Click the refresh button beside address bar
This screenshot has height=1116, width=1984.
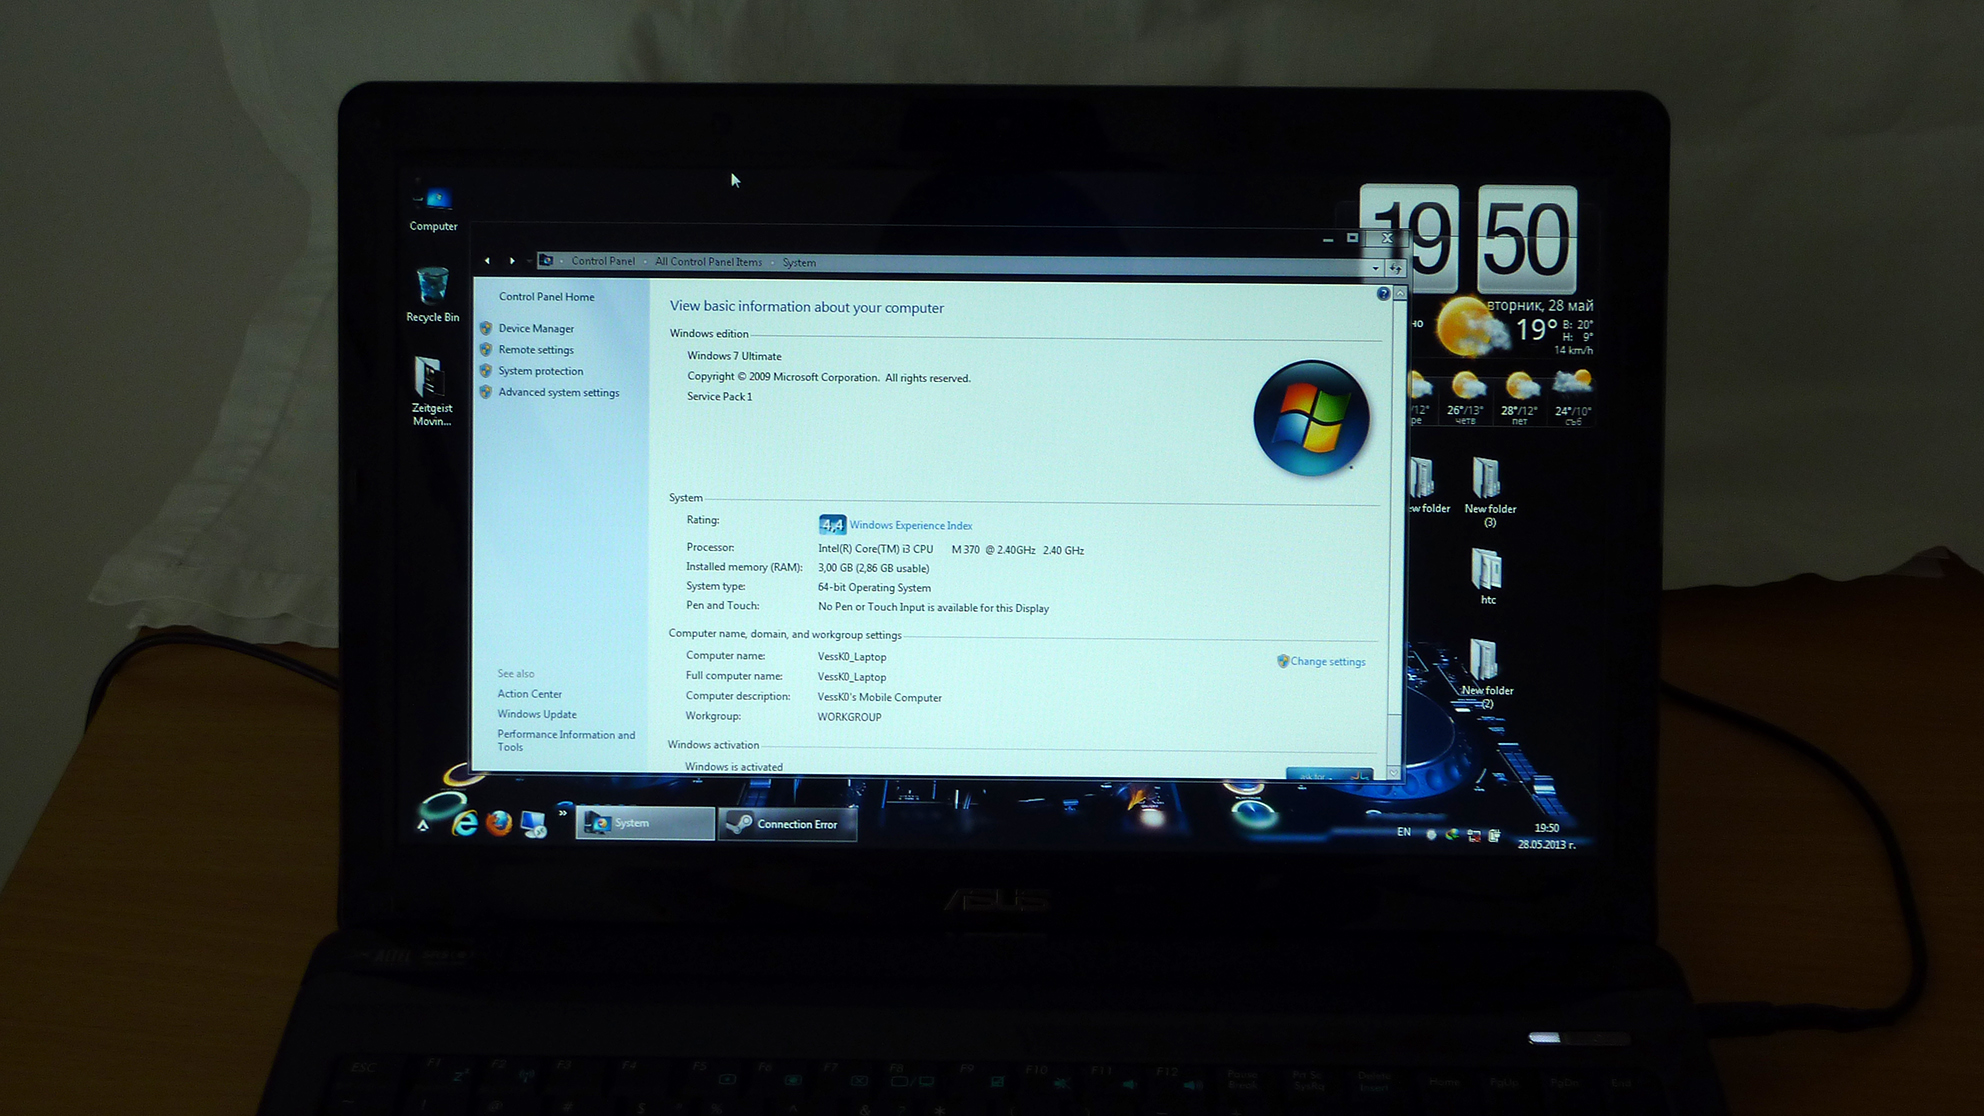click(1395, 268)
